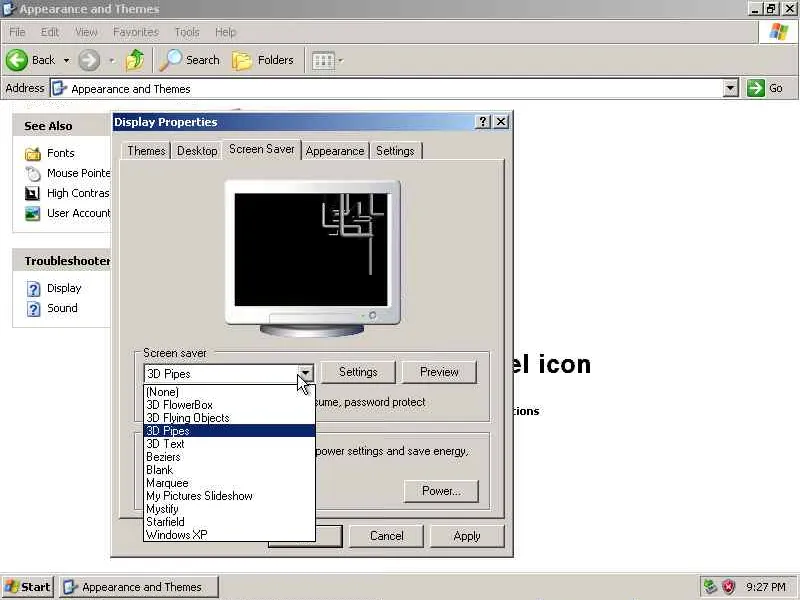800x600 pixels.
Task: Open the Views dropdown arrow
Action: (x=340, y=61)
